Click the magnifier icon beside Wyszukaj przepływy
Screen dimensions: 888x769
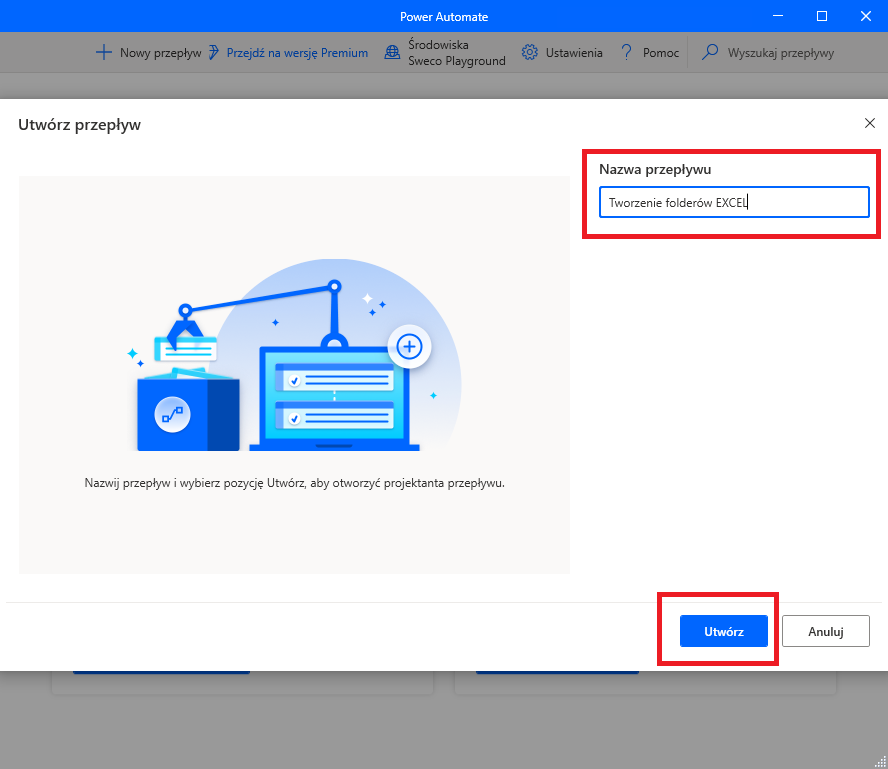click(x=710, y=53)
